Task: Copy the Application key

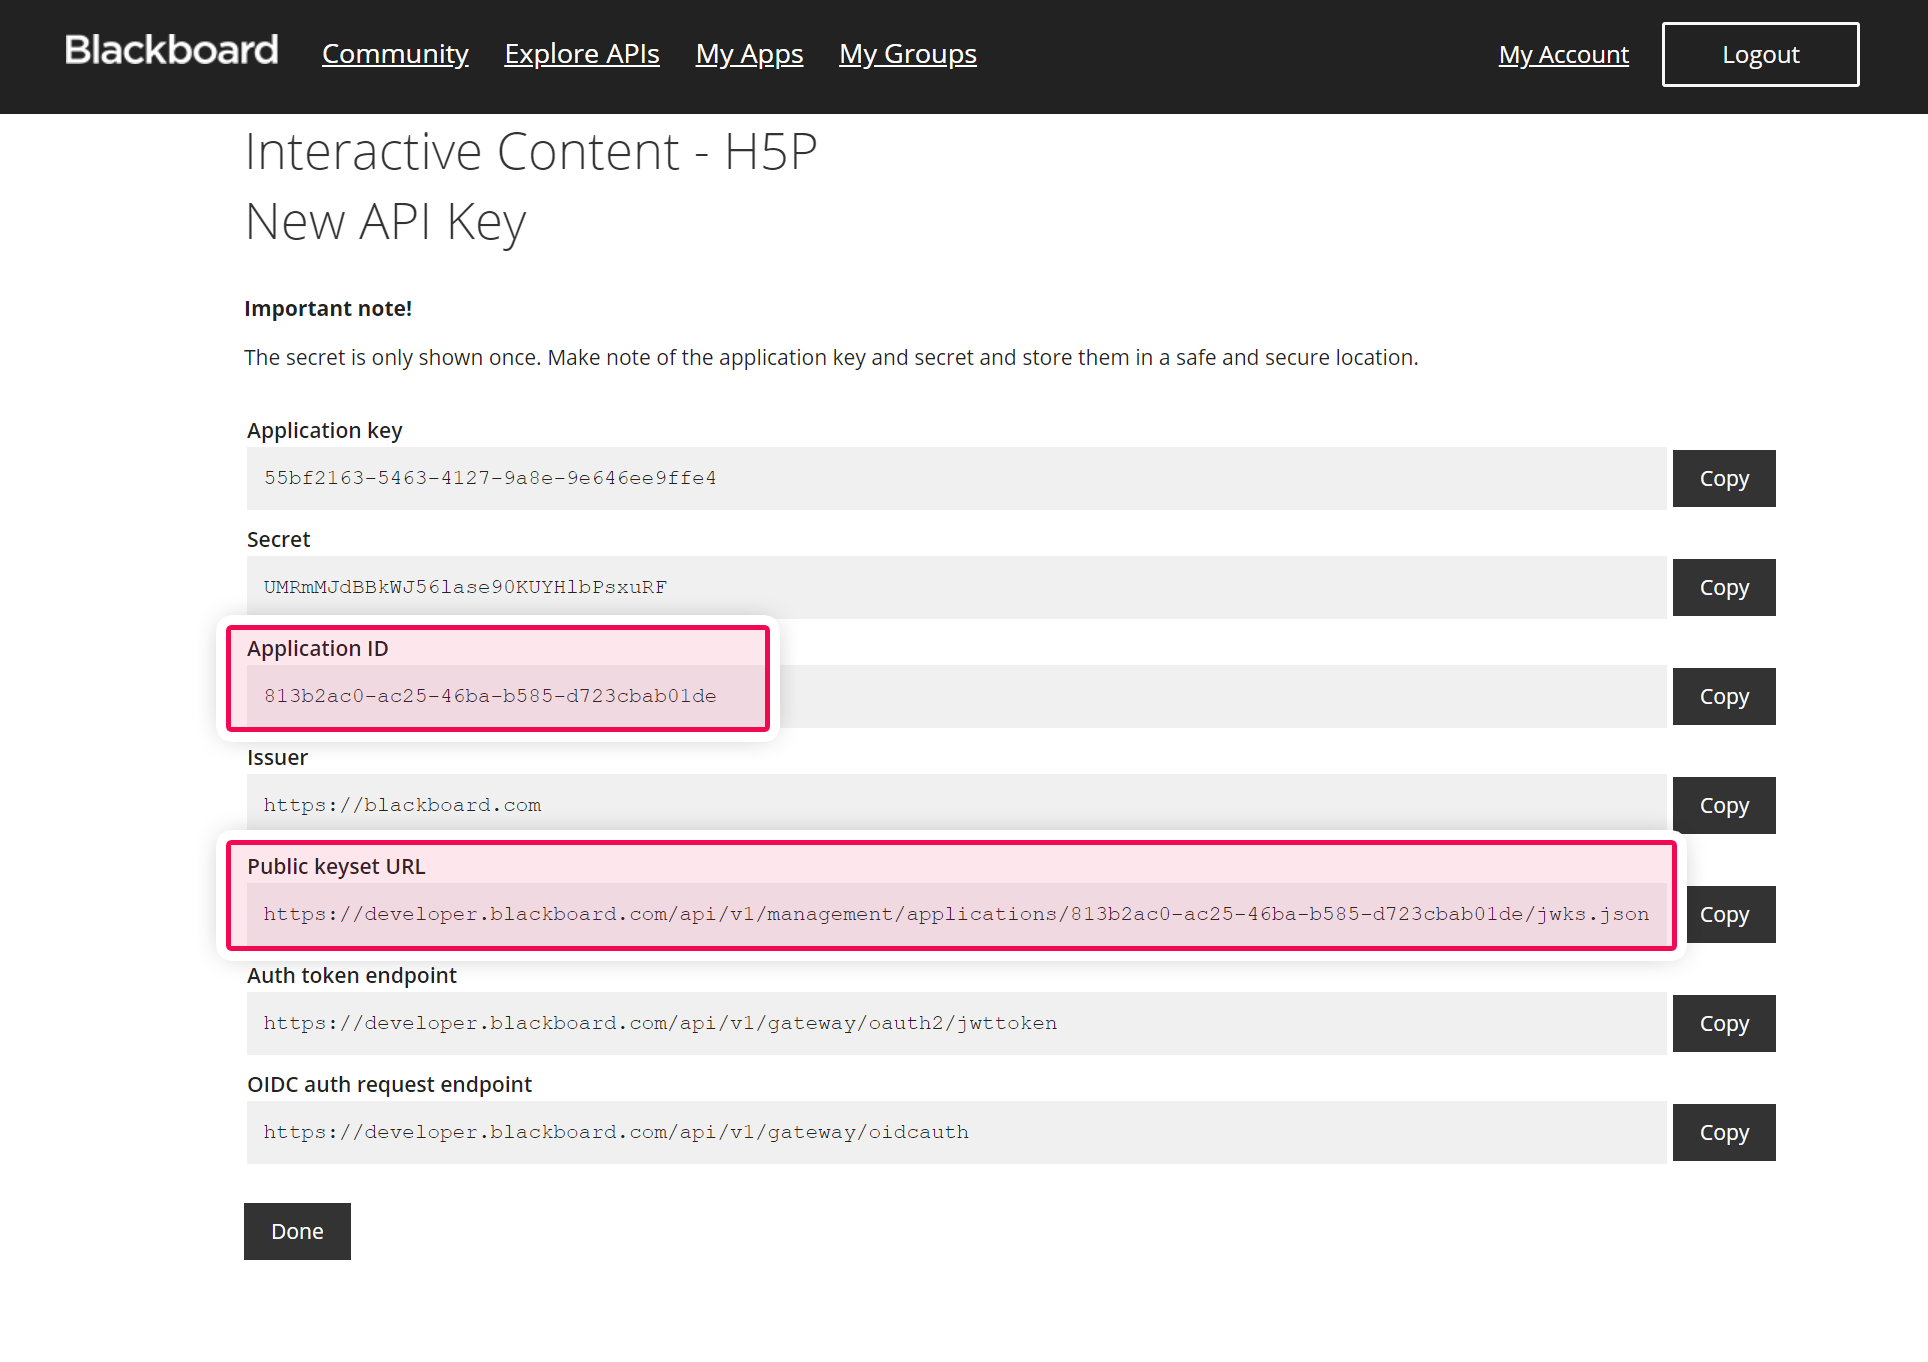Action: (1723, 479)
